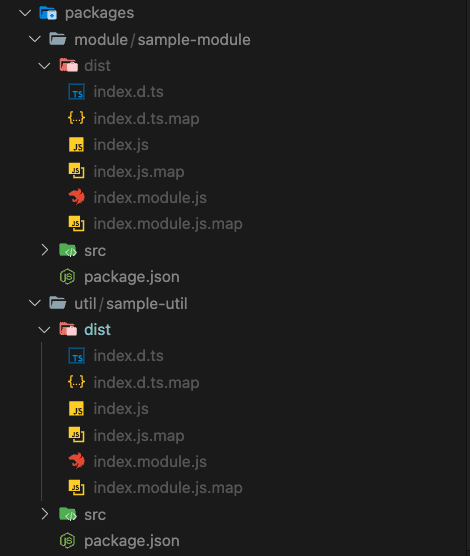Image resolution: width=470 pixels, height=556 pixels.
Task: Expand the src folder chevron under sample-module
Action: (45, 250)
